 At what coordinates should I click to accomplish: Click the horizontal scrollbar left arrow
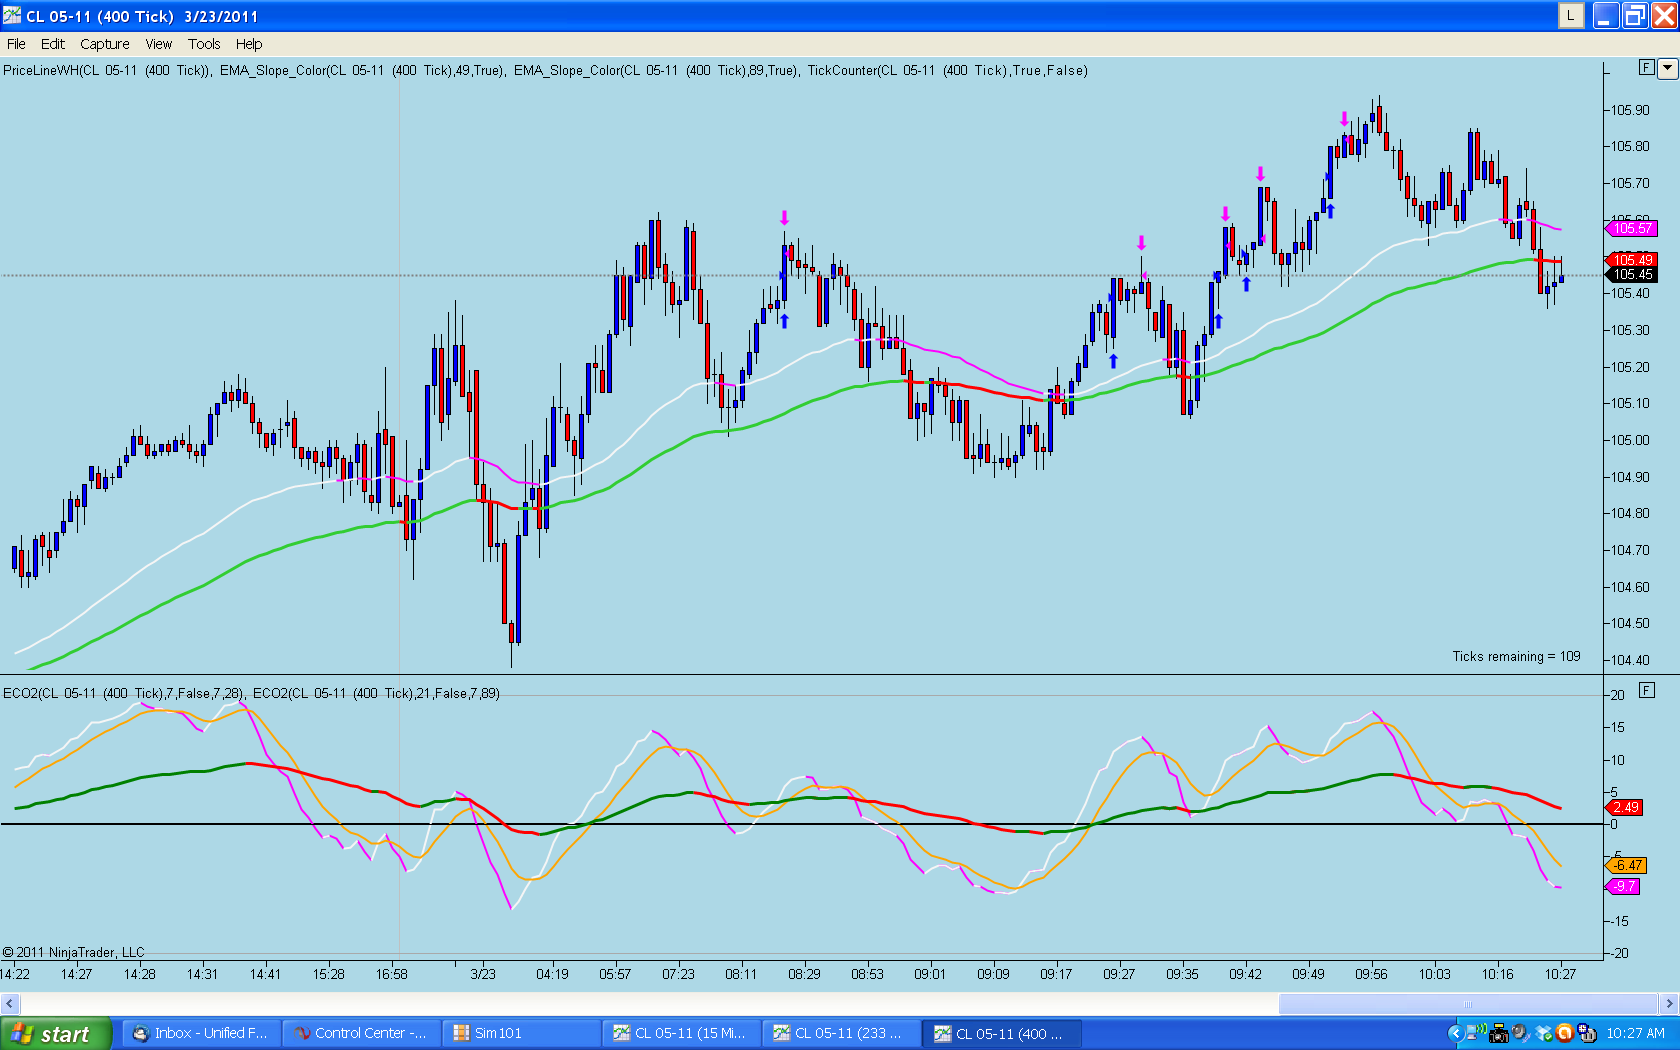pos(10,1003)
